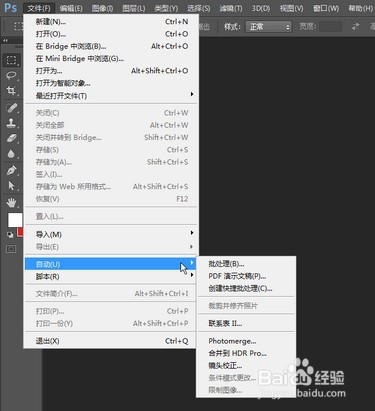Choose 在 Bridge 中浏览(B)...
The width and height of the screenshot is (375, 411).
pos(112,46)
